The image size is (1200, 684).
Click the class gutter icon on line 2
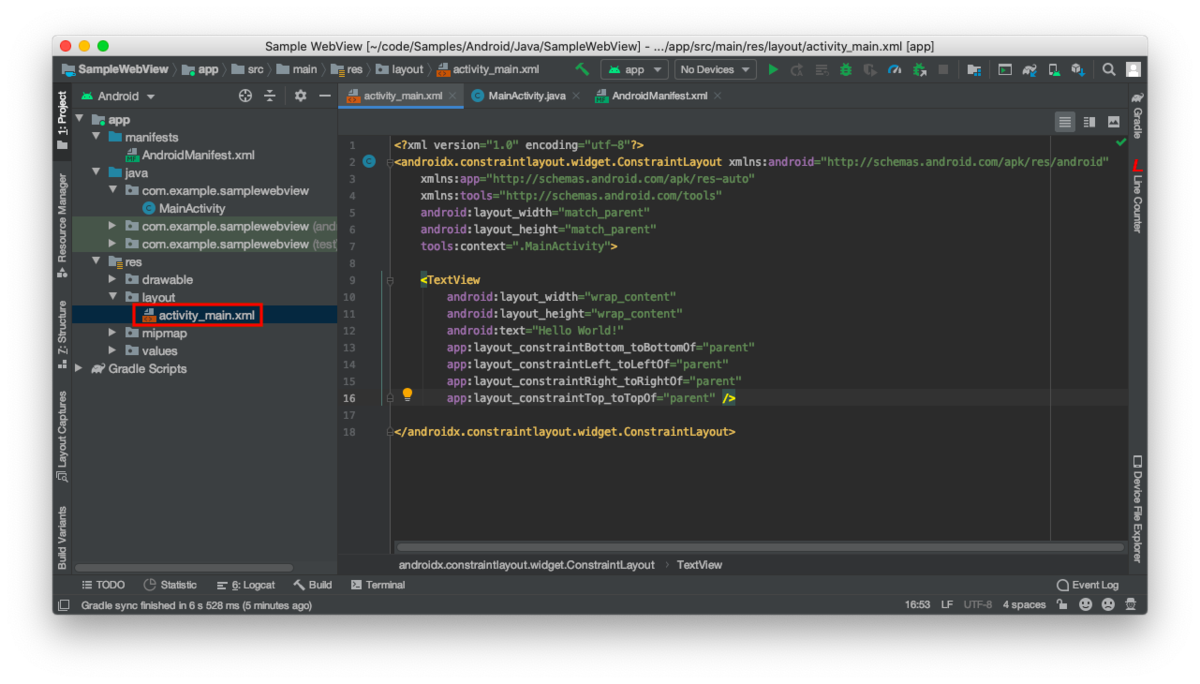(369, 161)
